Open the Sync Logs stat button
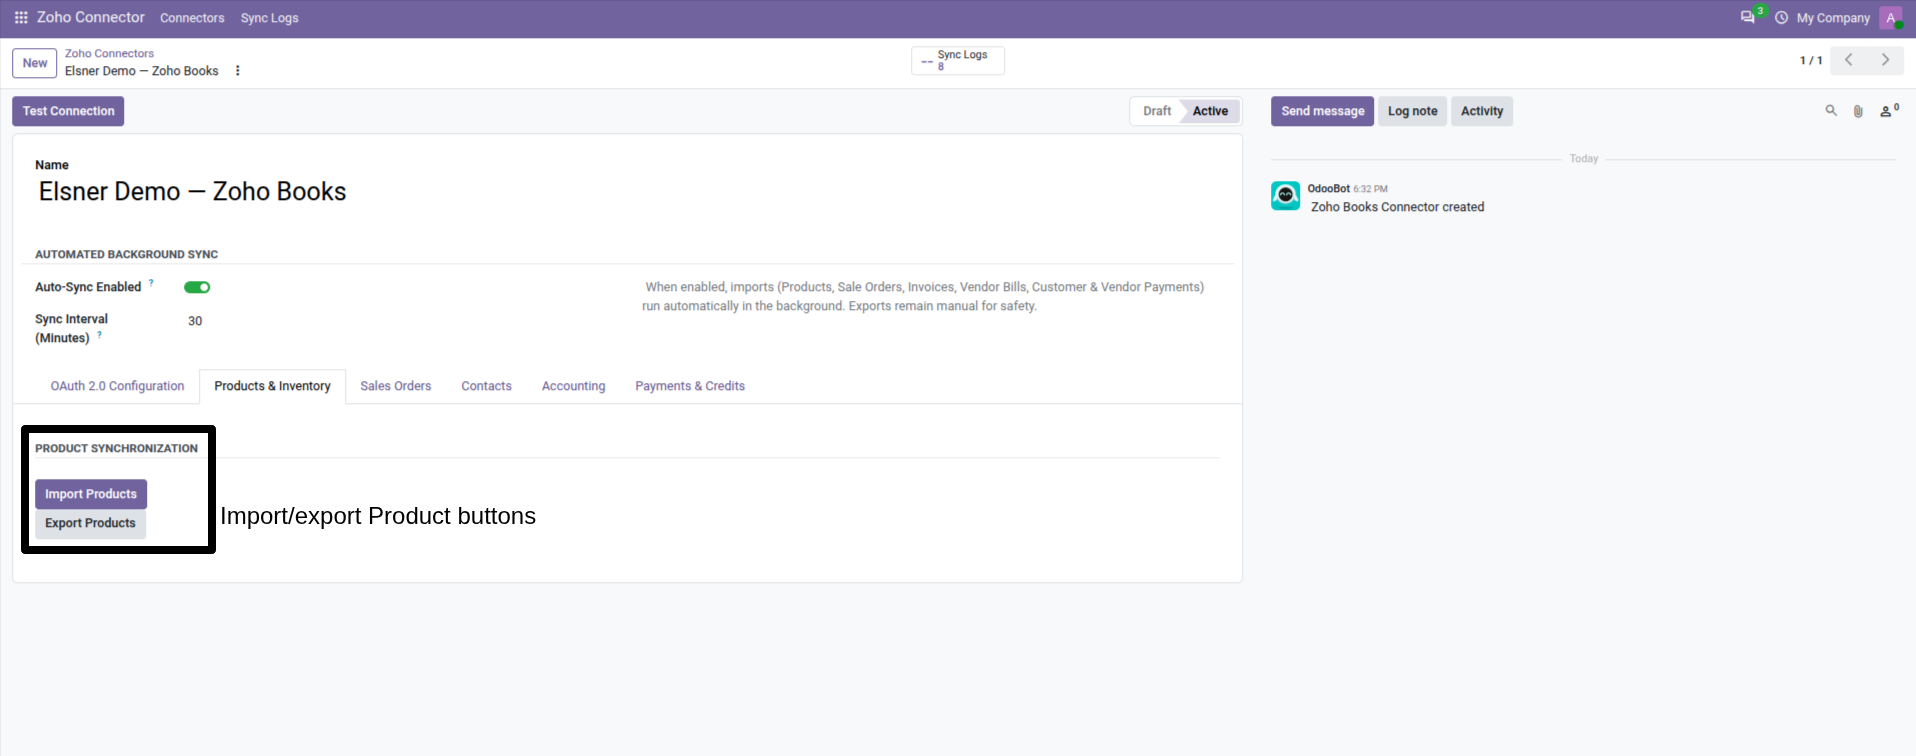The image size is (1916, 756). coord(958,61)
